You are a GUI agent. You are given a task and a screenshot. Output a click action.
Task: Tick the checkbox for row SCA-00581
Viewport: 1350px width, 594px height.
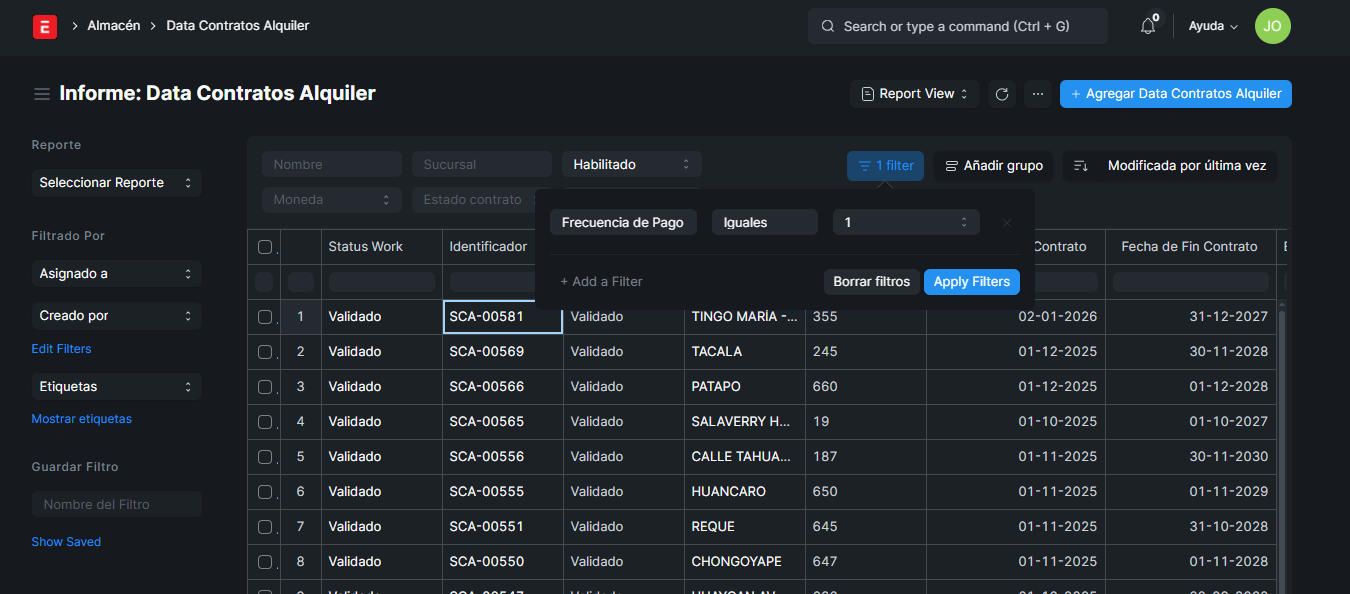click(265, 317)
